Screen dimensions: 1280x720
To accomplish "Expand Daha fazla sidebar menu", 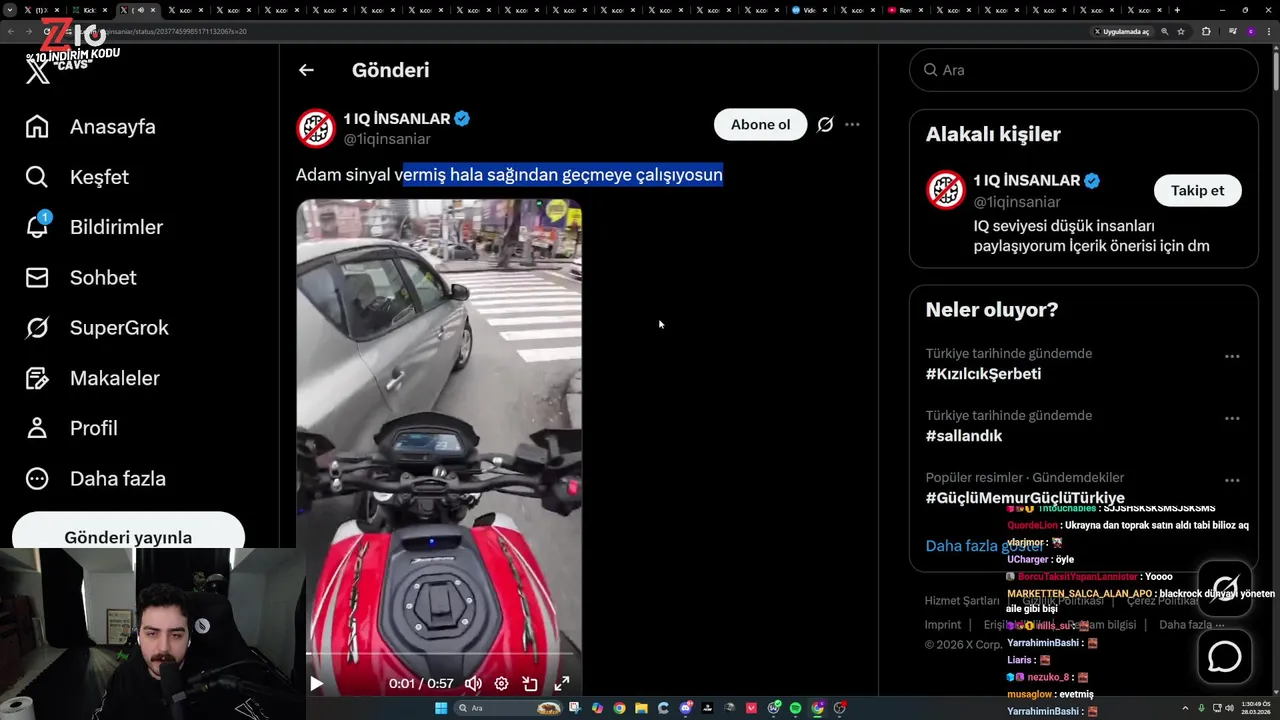I will 95,478.
